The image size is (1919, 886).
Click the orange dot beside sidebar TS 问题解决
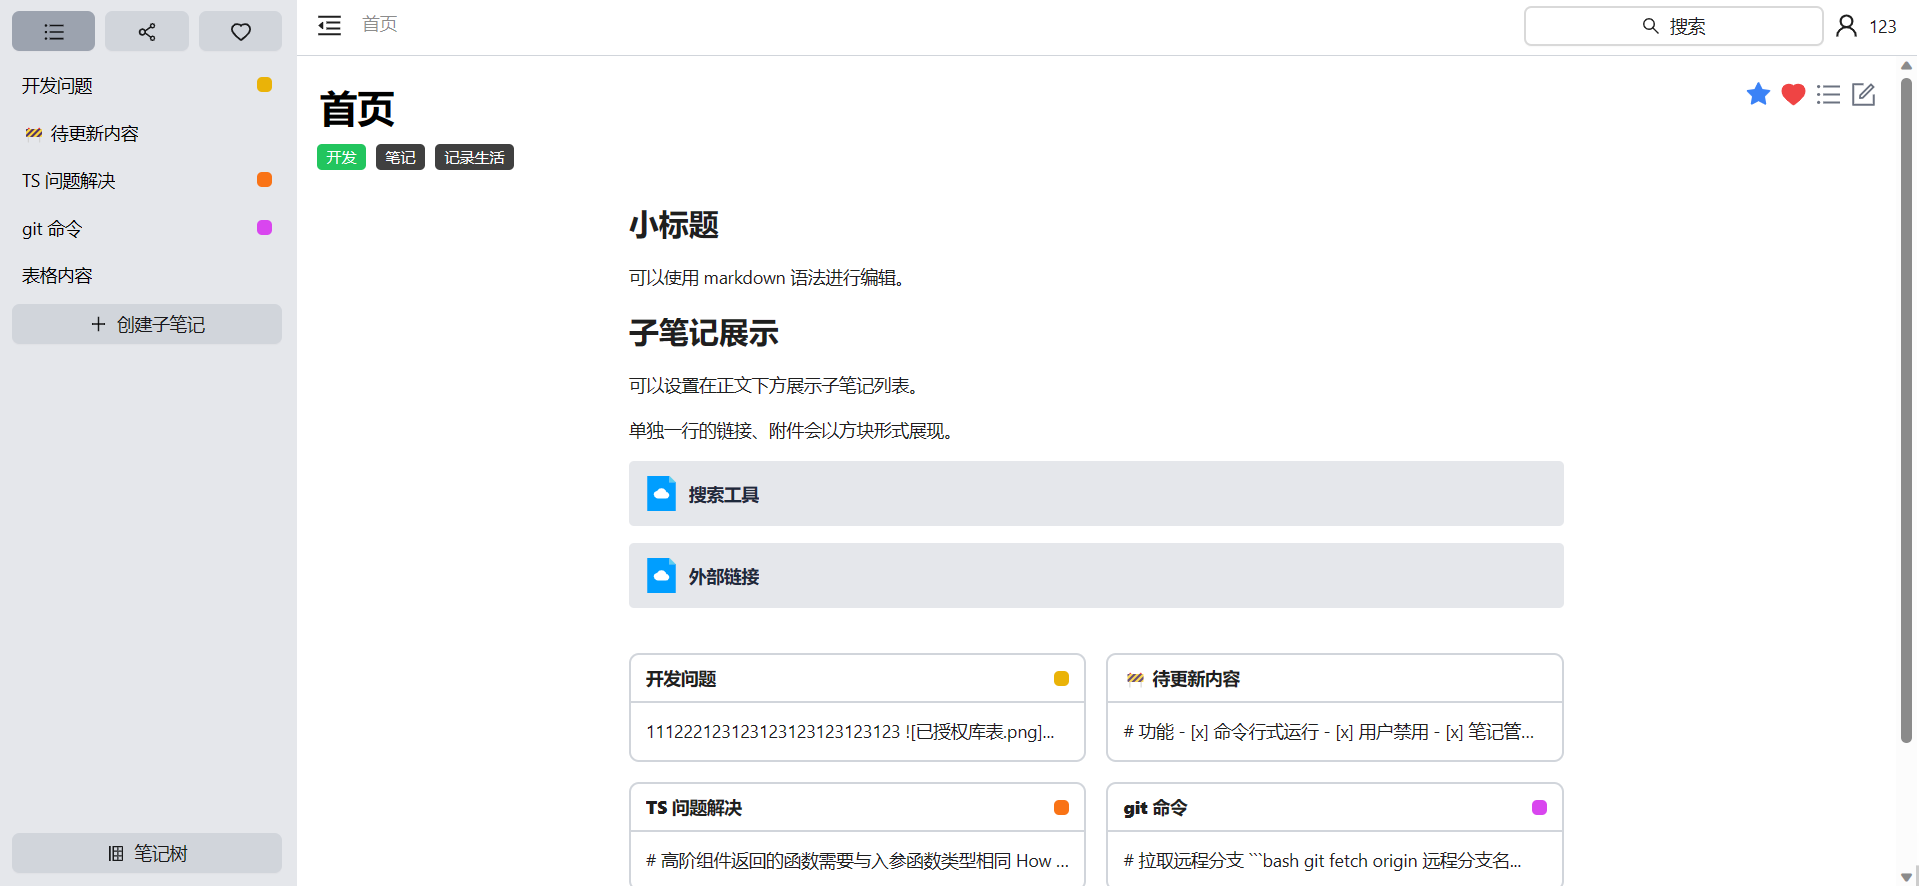(x=264, y=180)
